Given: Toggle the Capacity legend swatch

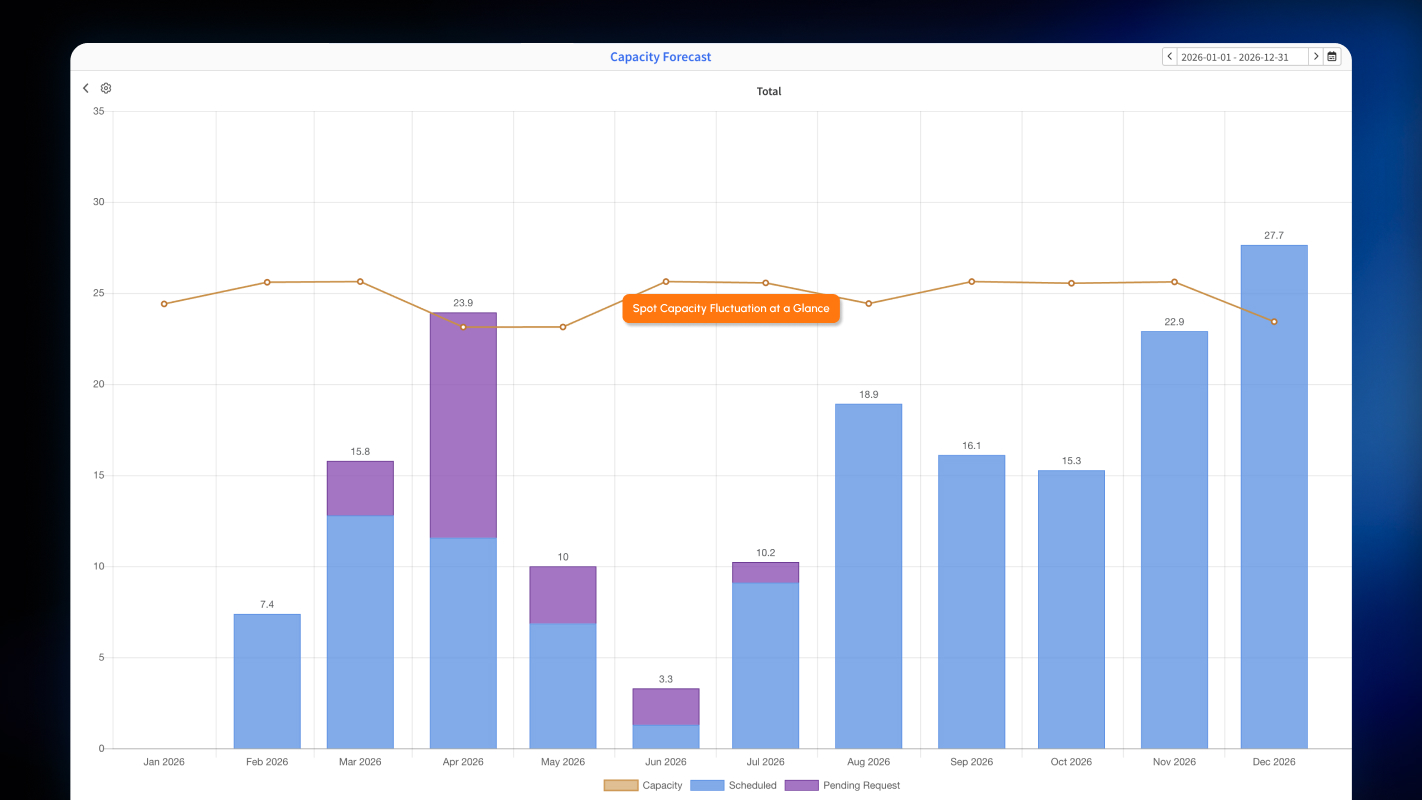Looking at the screenshot, I should tap(620, 786).
